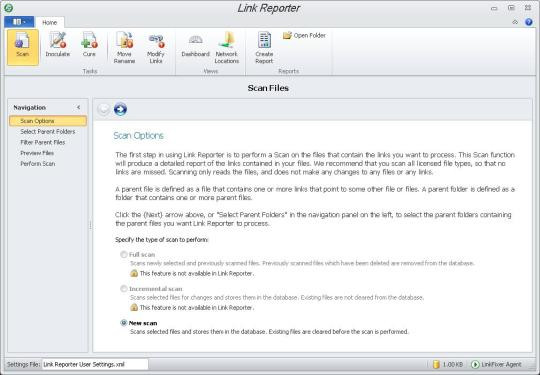The width and height of the screenshot is (540, 375).
Task: Select Scan Options in Navigation
Action: click(x=48, y=121)
